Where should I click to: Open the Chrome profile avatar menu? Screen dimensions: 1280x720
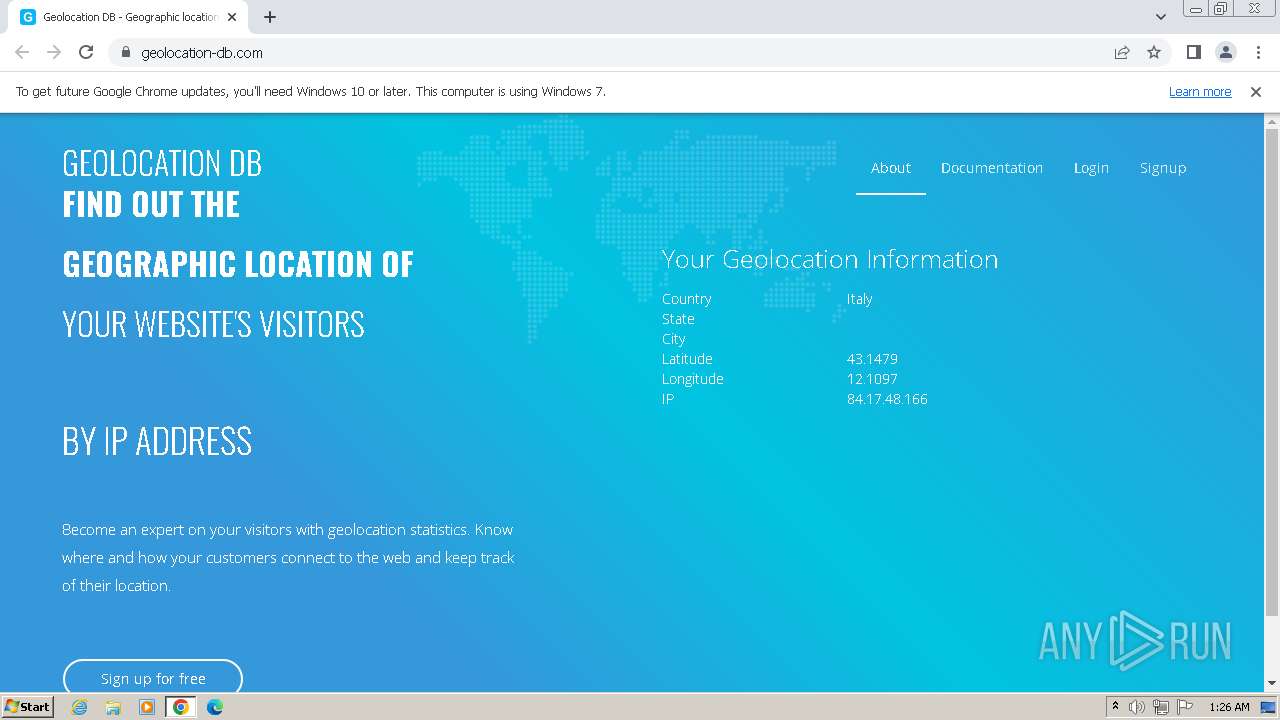[1225, 52]
